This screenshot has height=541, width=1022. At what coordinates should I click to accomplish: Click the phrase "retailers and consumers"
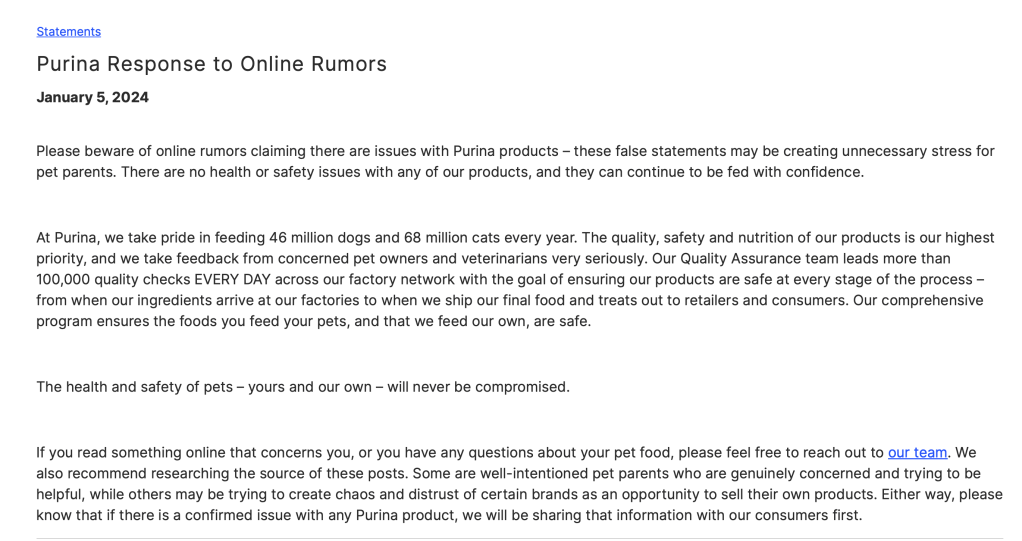[x=760, y=300]
